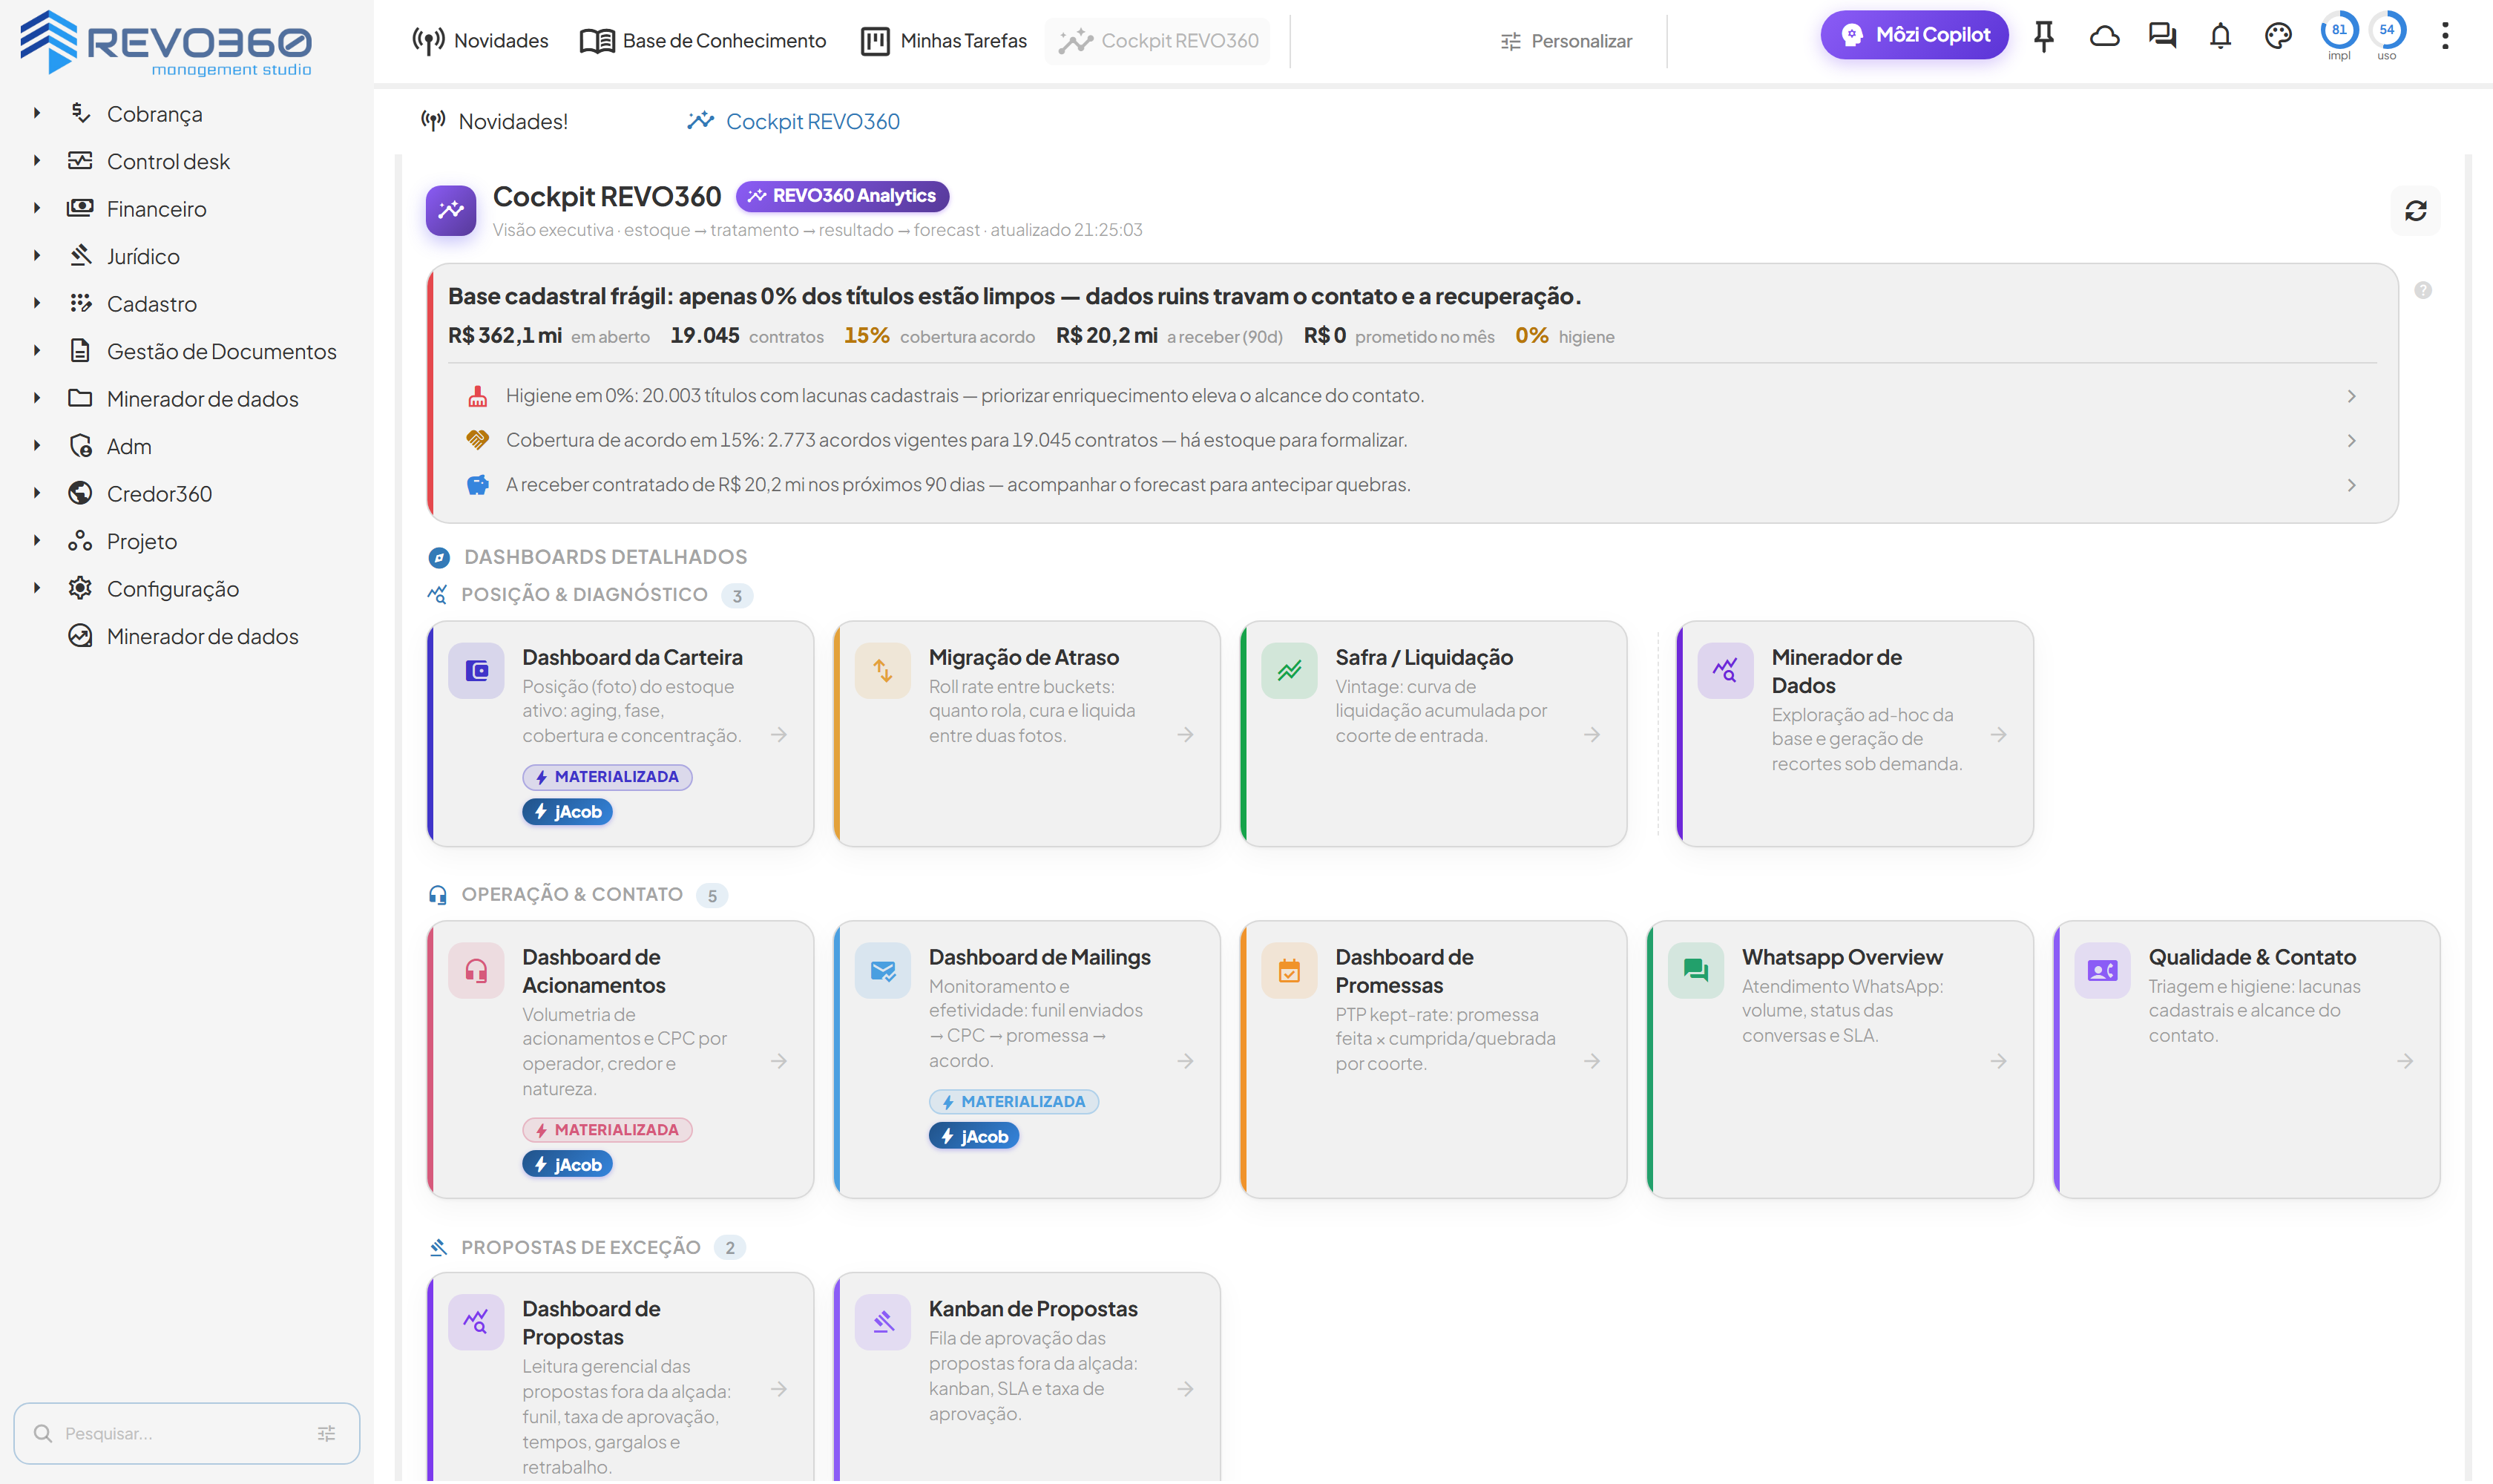The height and width of the screenshot is (1484, 2493).
Task: Open the theme palette icon
Action: pyautogui.click(x=2278, y=37)
